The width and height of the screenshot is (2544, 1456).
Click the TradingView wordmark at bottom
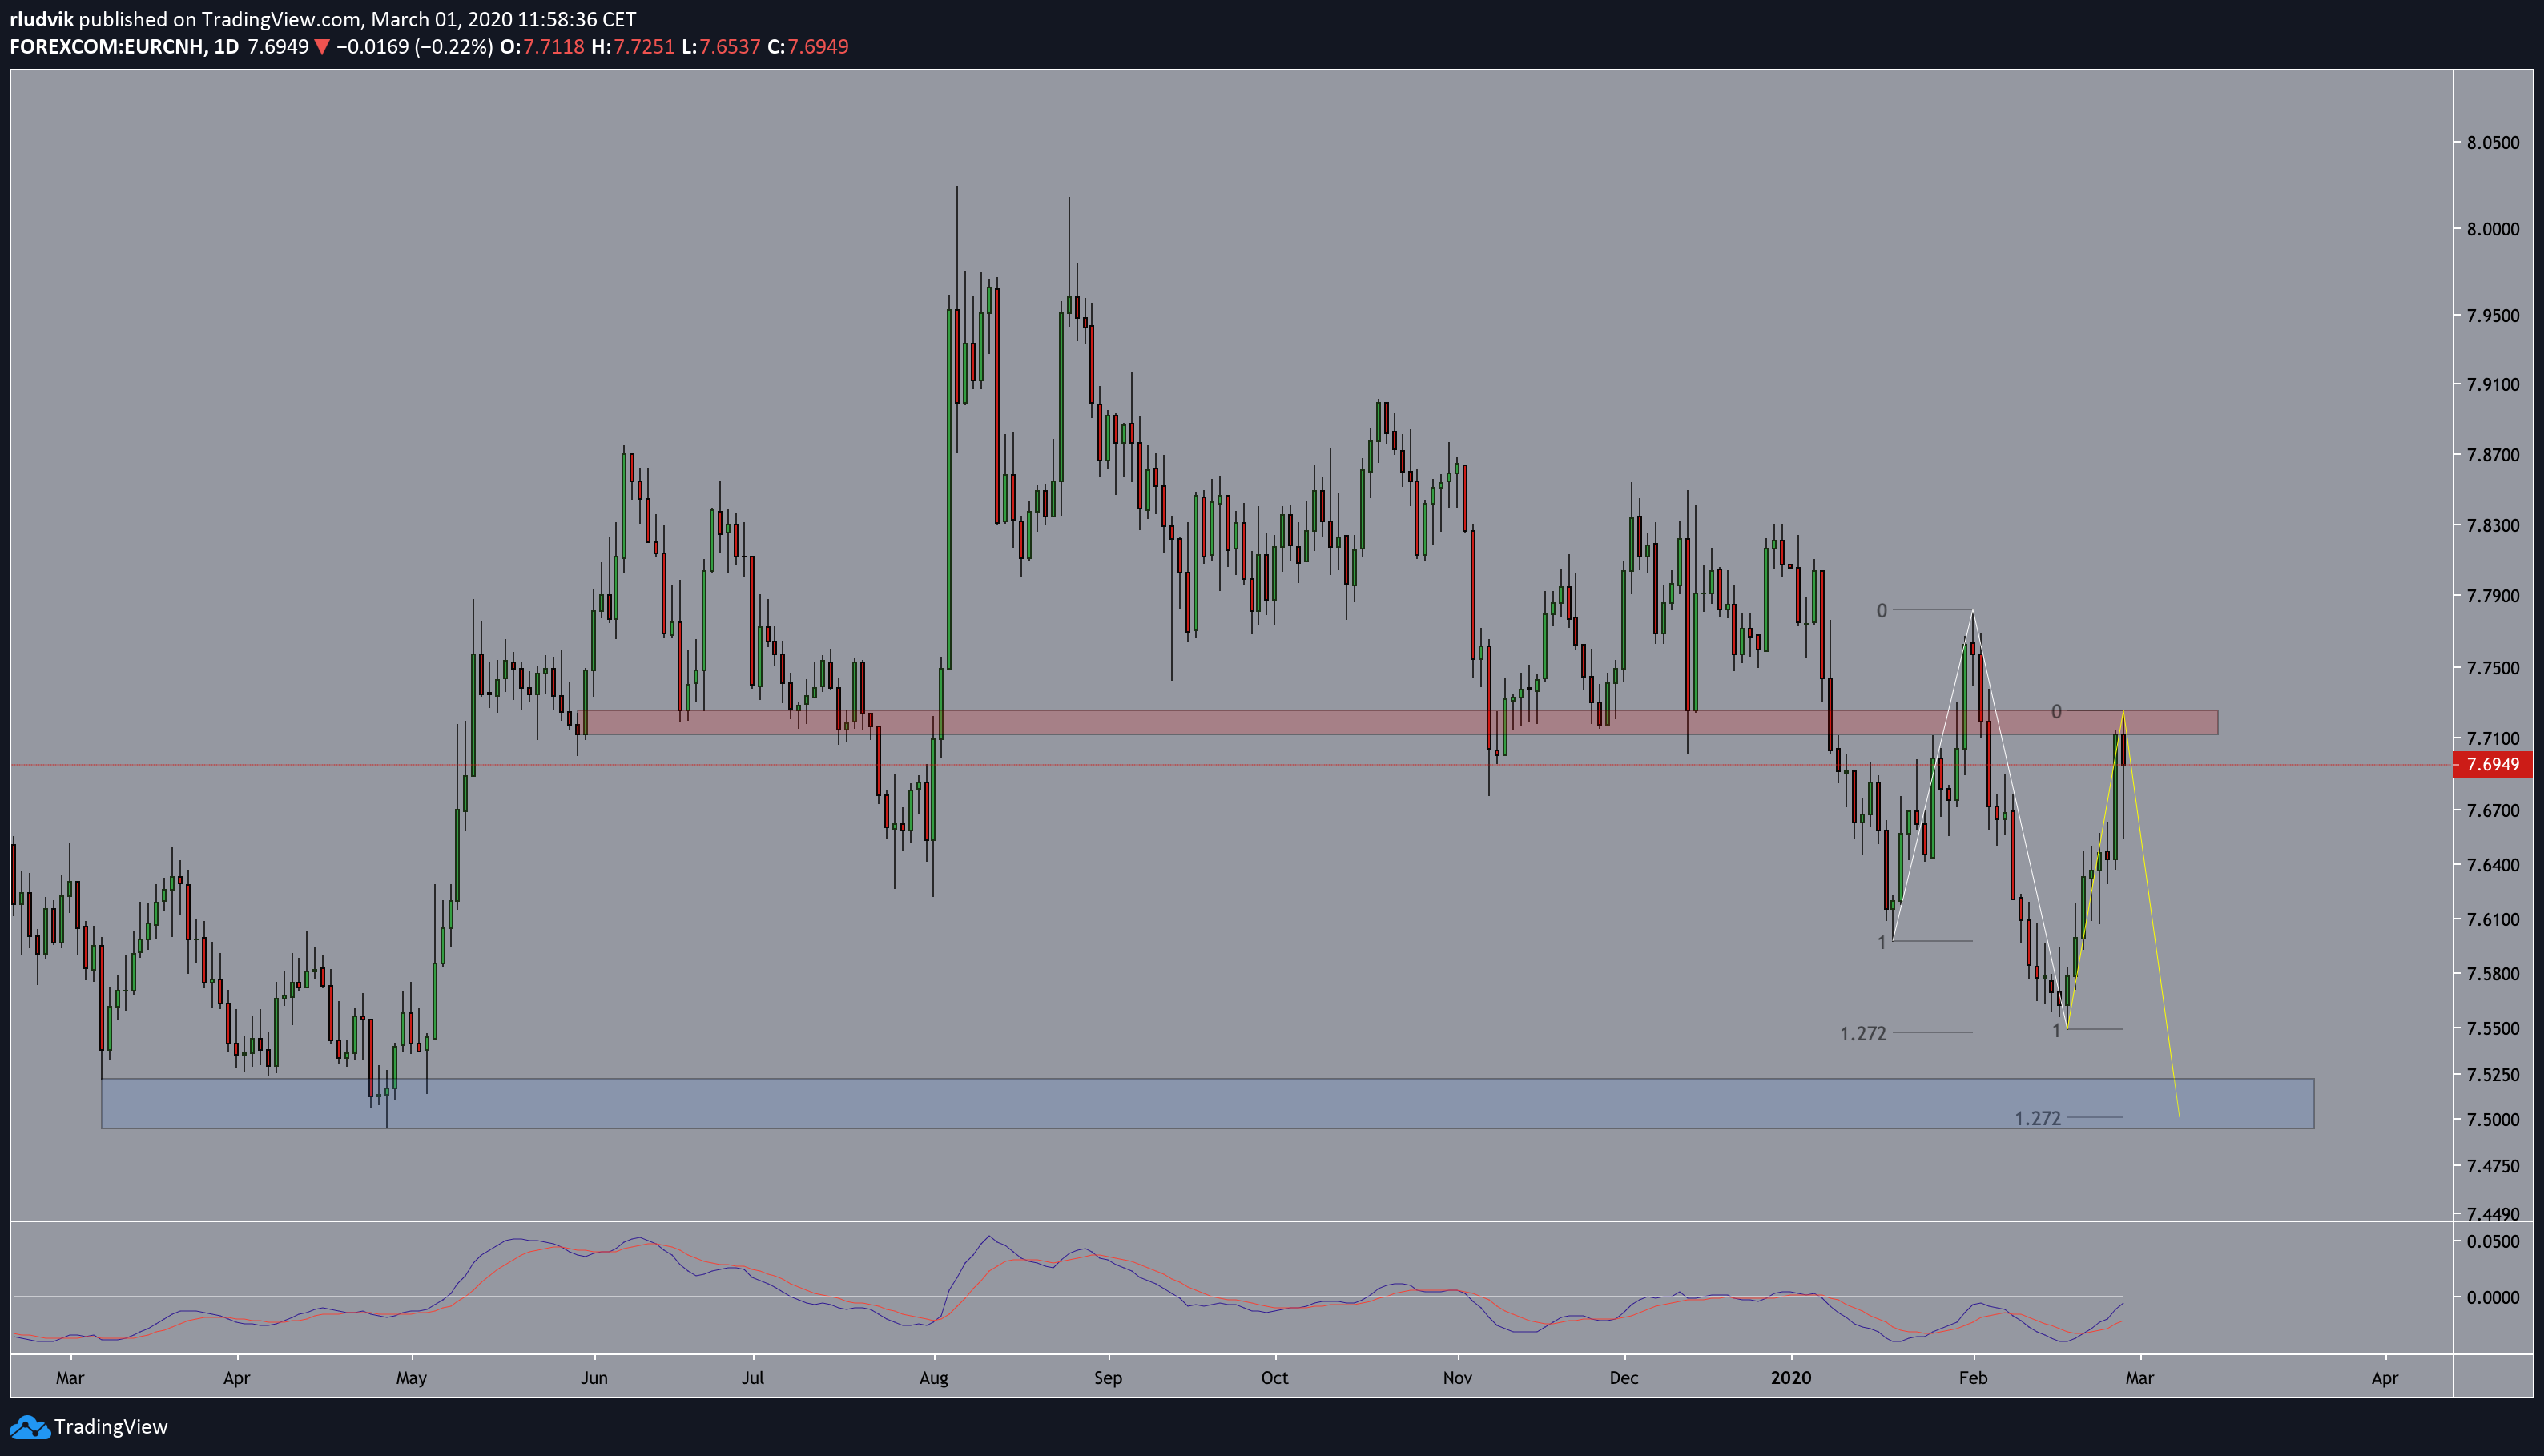[x=111, y=1427]
